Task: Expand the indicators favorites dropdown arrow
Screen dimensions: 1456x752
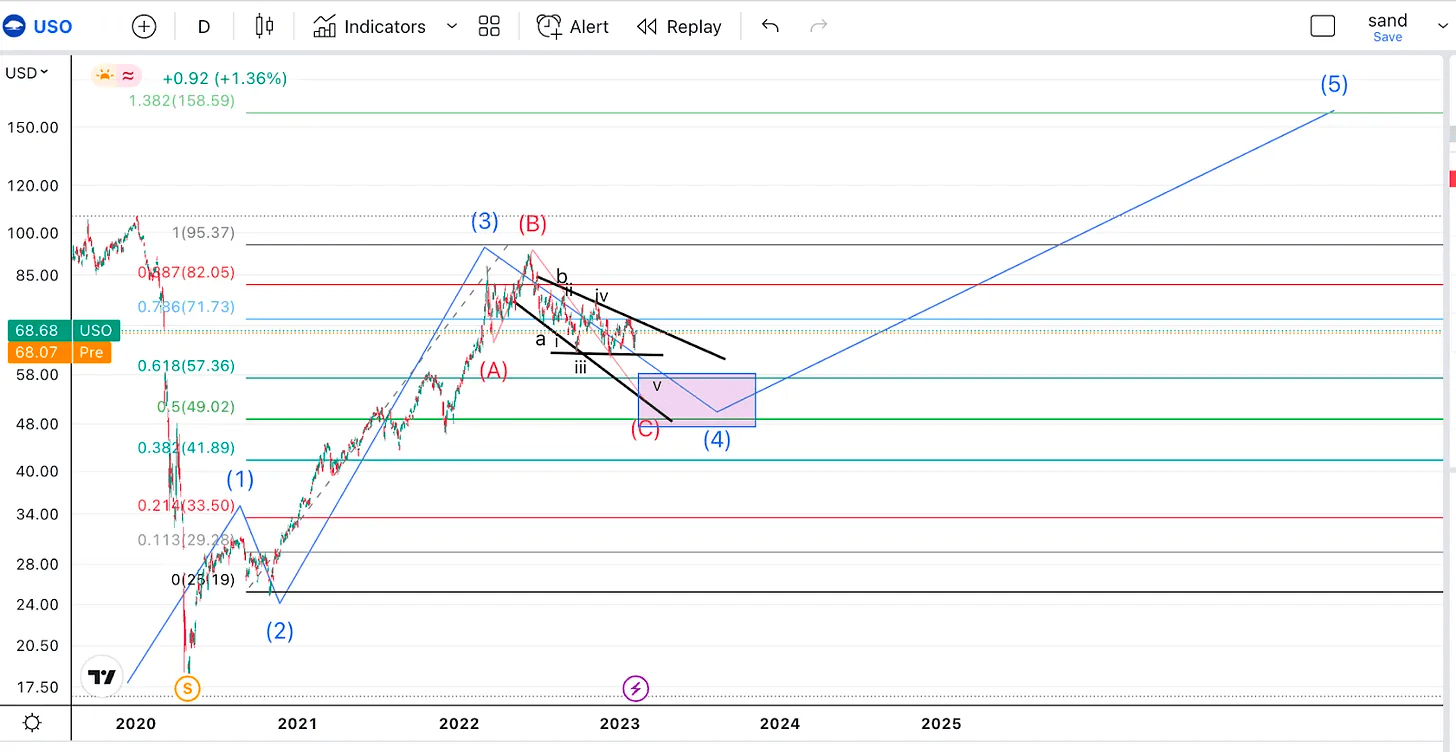Action: 451,26
